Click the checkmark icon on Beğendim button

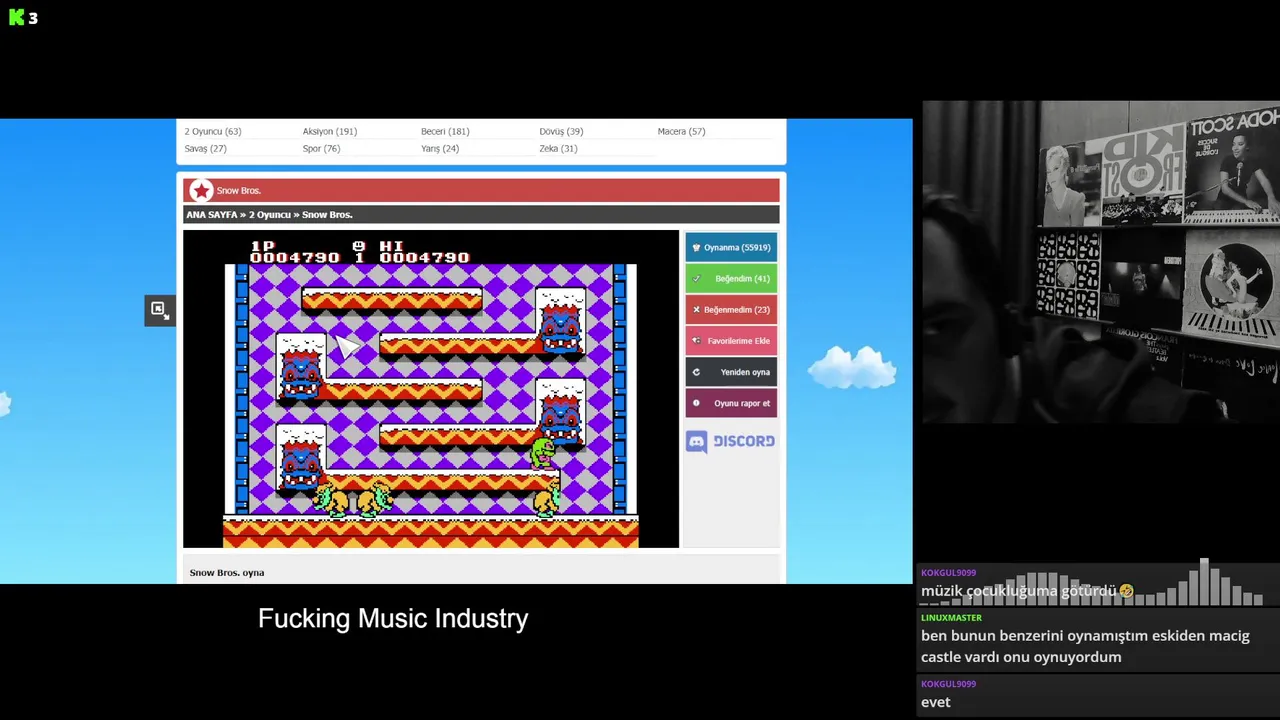point(697,278)
